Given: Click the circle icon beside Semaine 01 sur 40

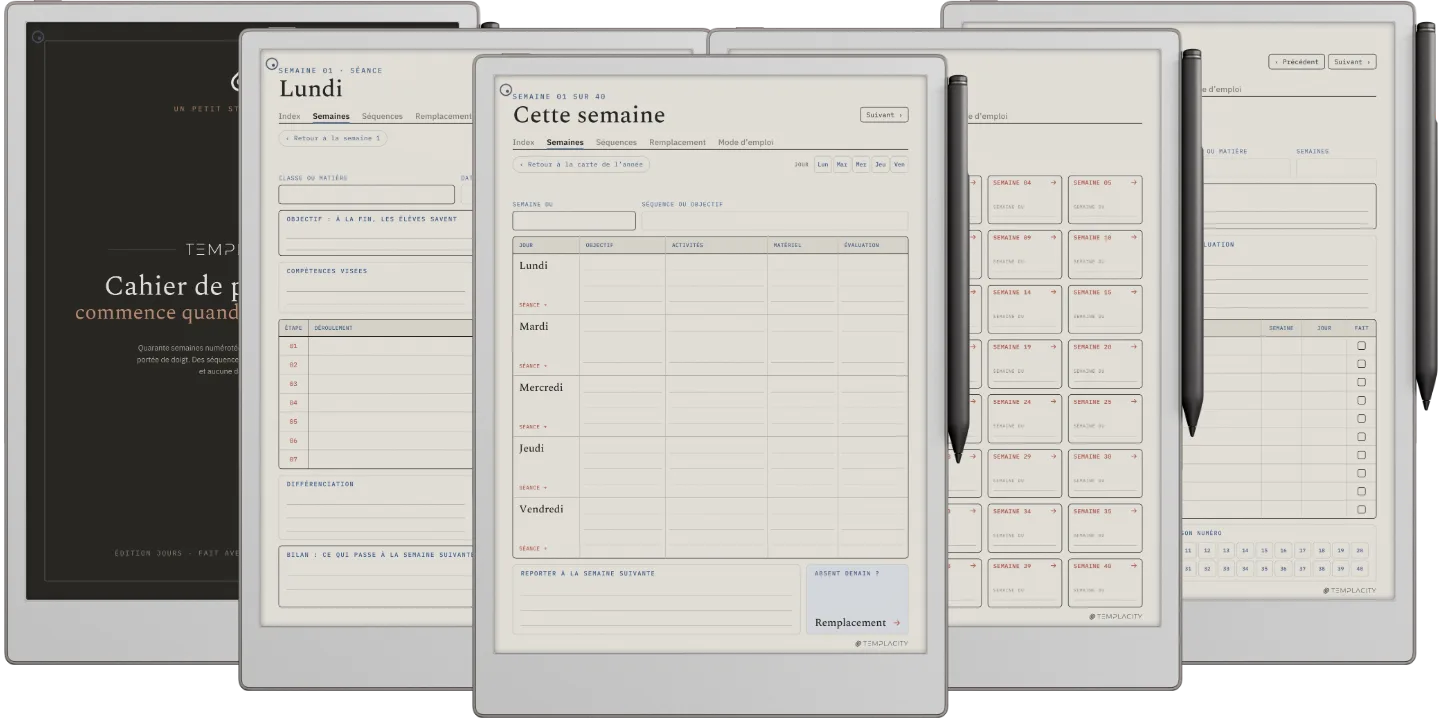Looking at the screenshot, I should 506,89.
